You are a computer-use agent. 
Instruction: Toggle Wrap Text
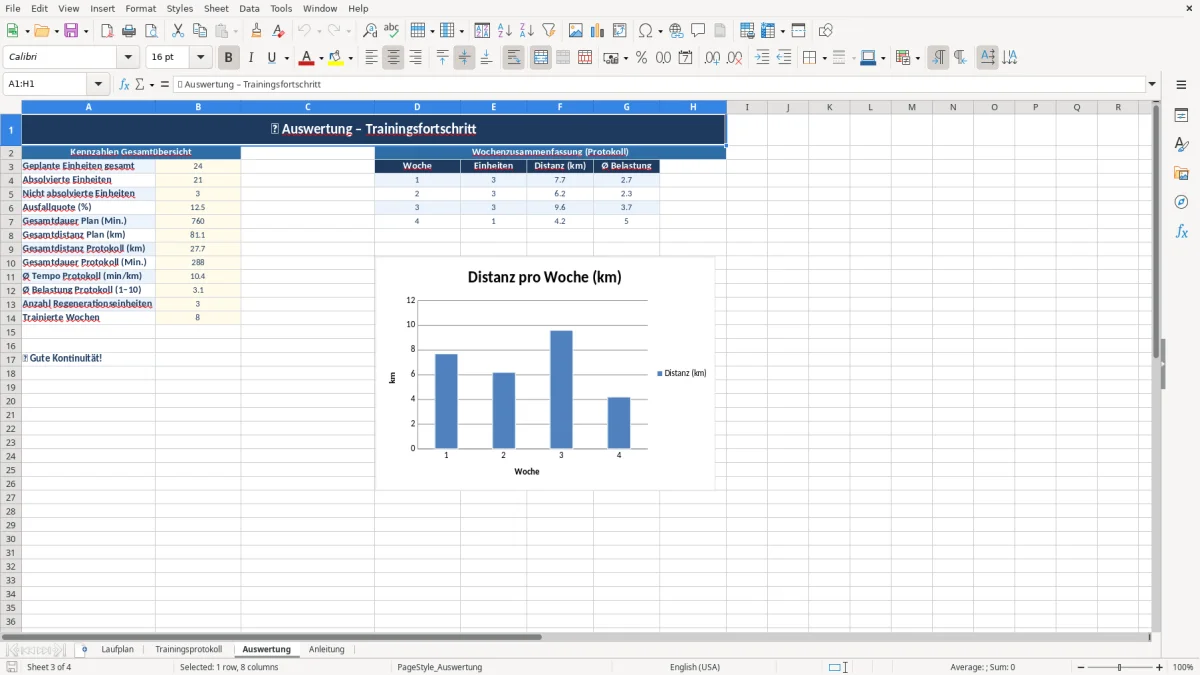pyautogui.click(x=513, y=58)
